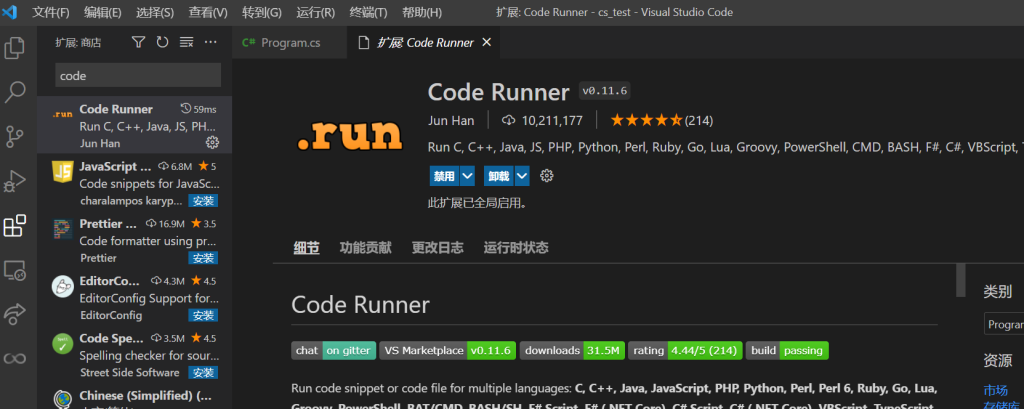Click the VS Code logo in title bar
The image size is (1024, 409).
[x=10, y=12]
